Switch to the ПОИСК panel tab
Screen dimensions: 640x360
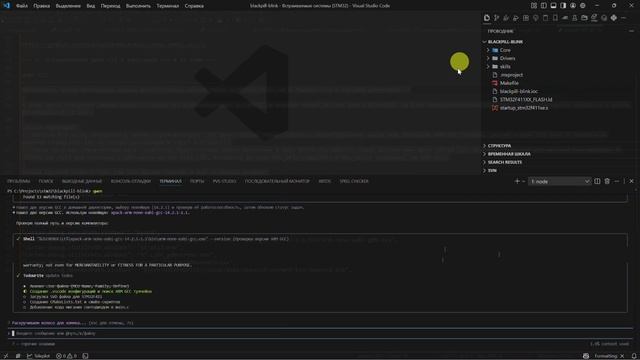tap(46, 181)
